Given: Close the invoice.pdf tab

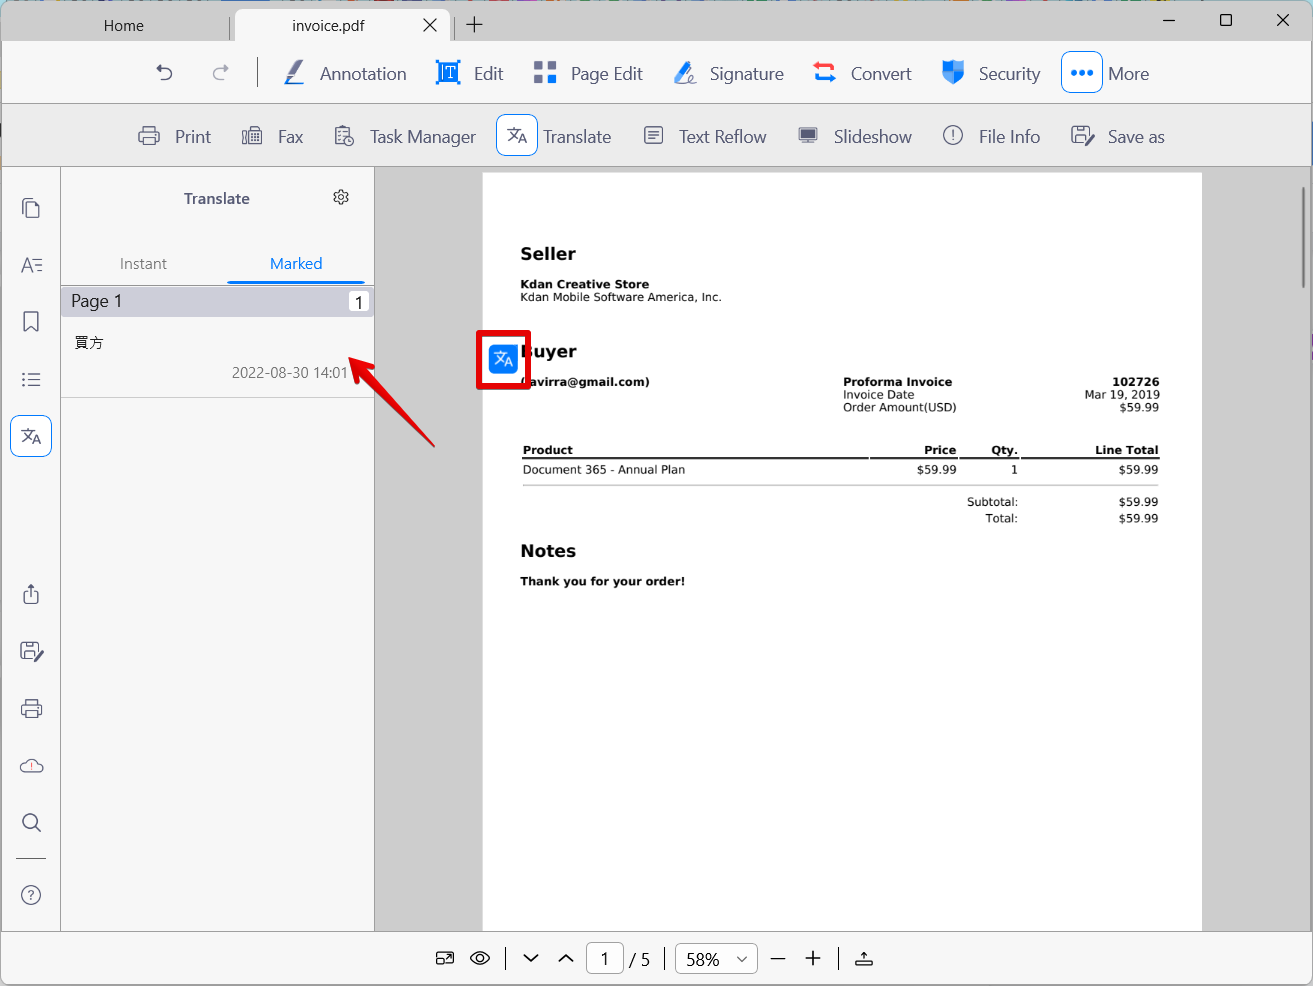Looking at the screenshot, I should pyautogui.click(x=430, y=25).
